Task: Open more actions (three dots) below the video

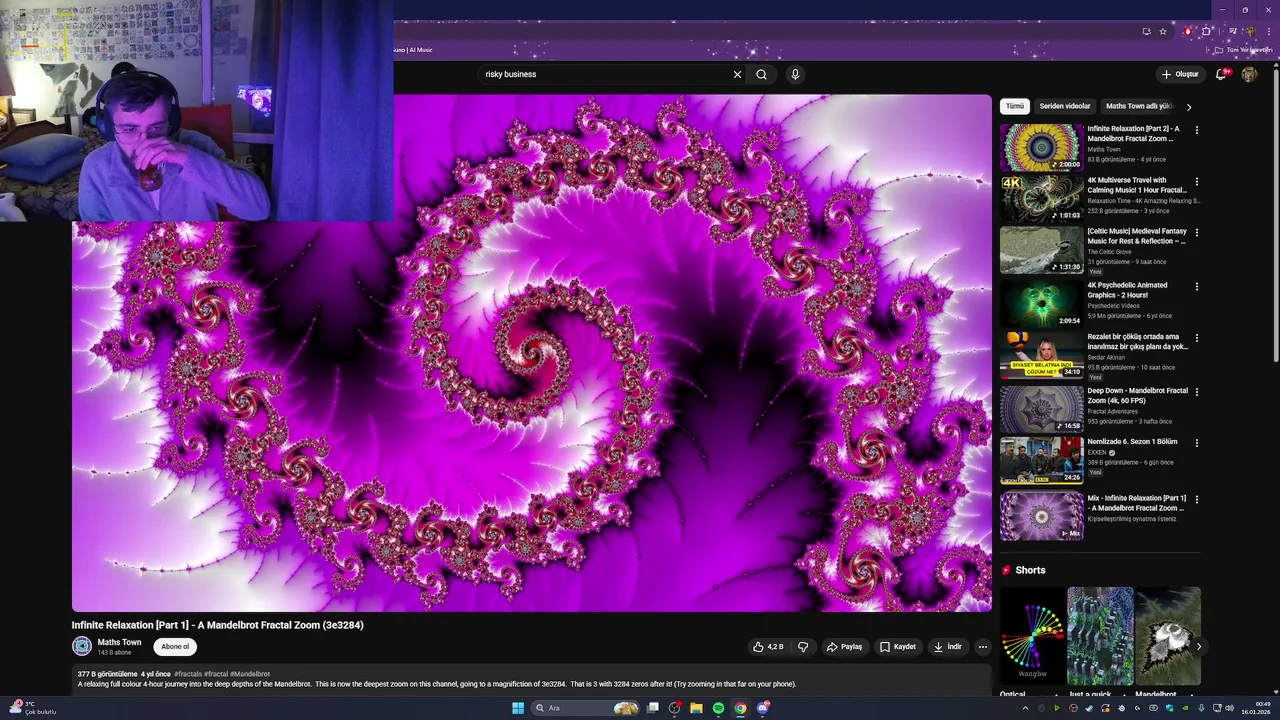Action: click(982, 647)
